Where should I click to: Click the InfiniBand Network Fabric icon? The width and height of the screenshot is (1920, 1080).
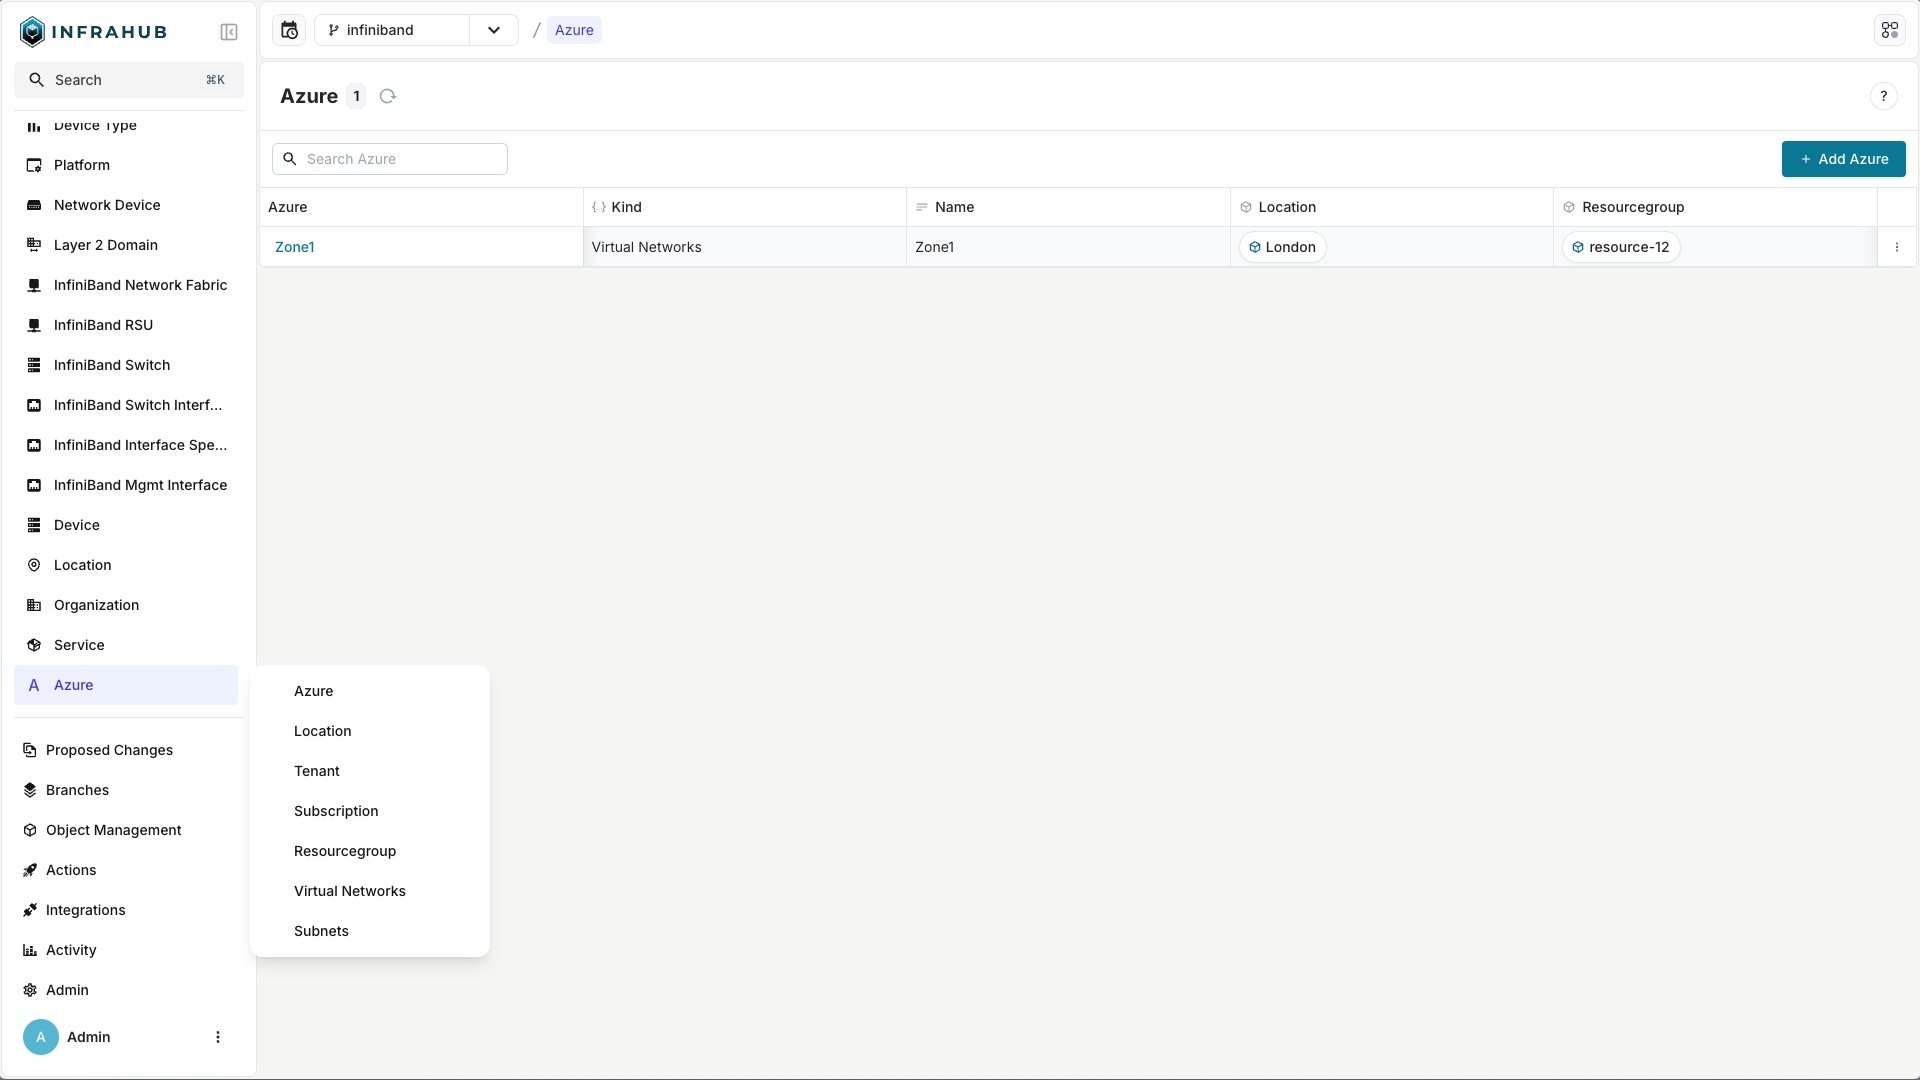(34, 285)
